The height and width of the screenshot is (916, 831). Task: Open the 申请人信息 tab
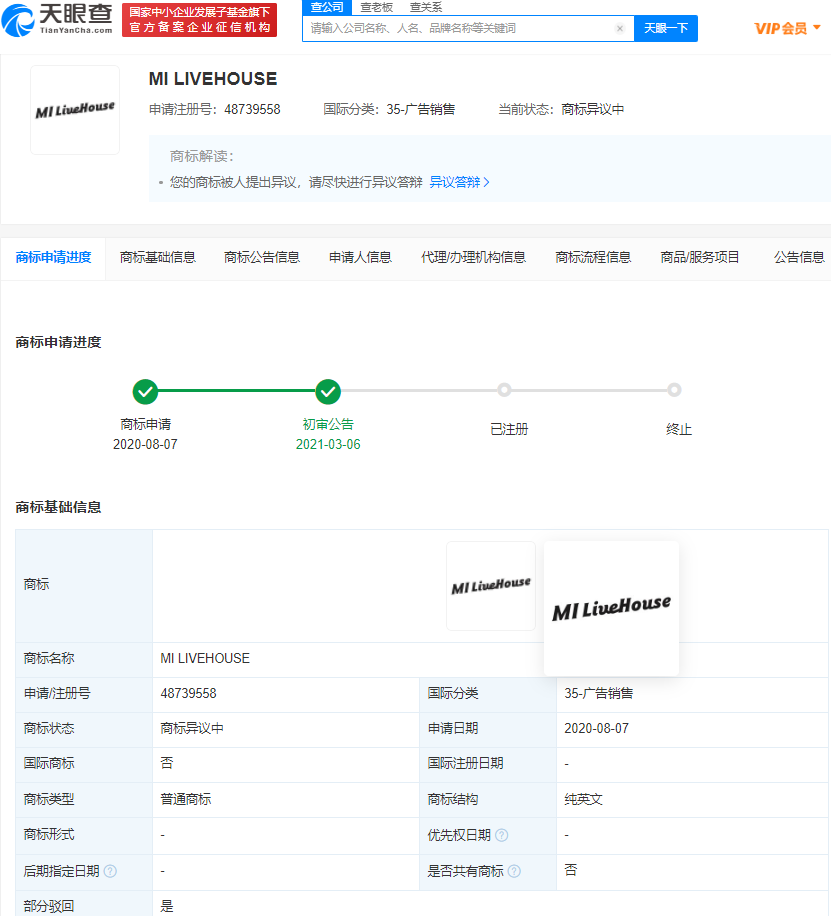[360, 258]
